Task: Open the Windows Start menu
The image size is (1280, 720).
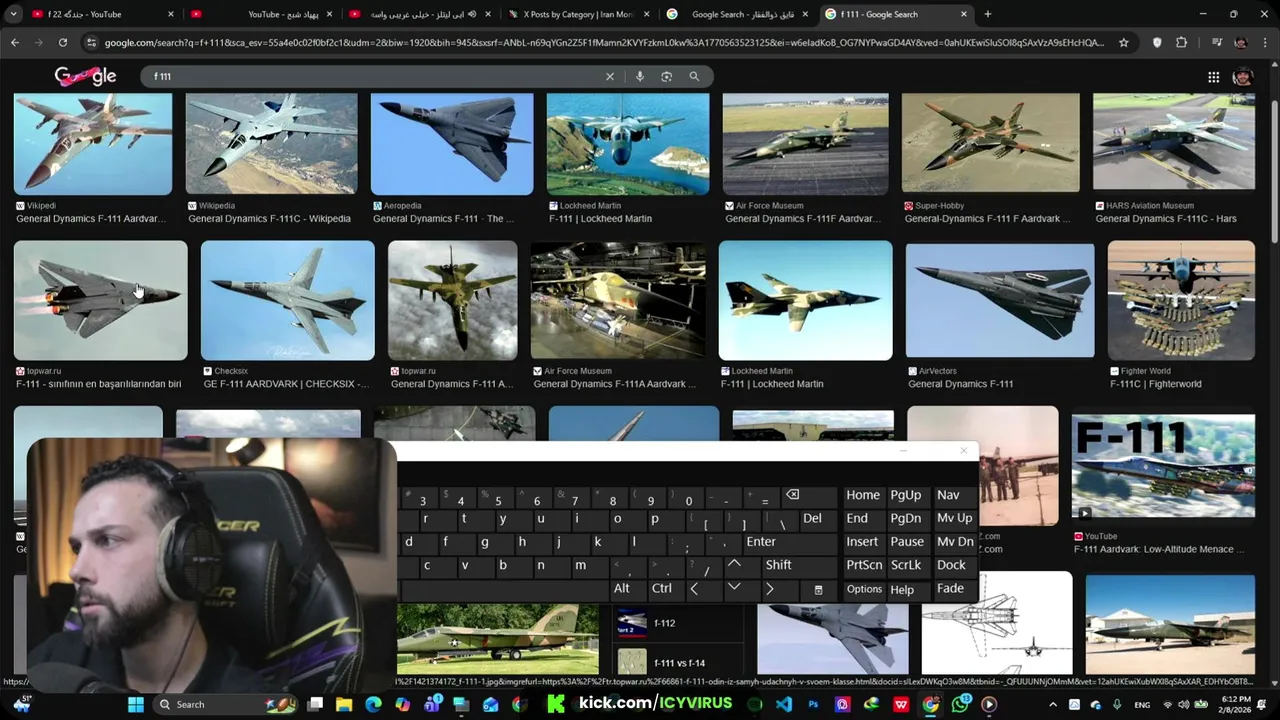Action: 136,704
